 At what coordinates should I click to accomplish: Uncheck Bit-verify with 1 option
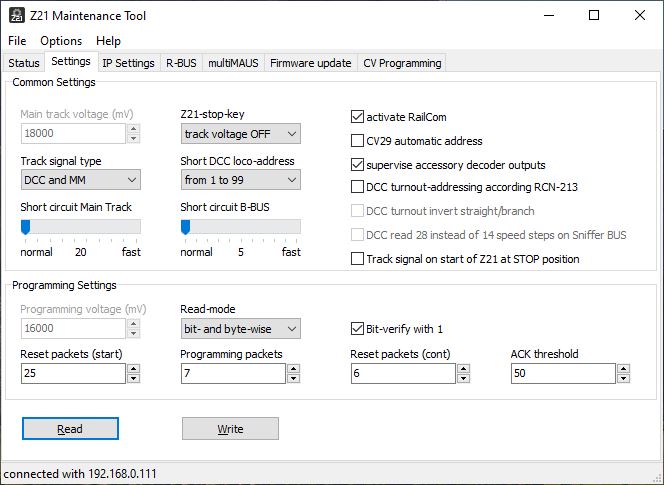(x=358, y=328)
